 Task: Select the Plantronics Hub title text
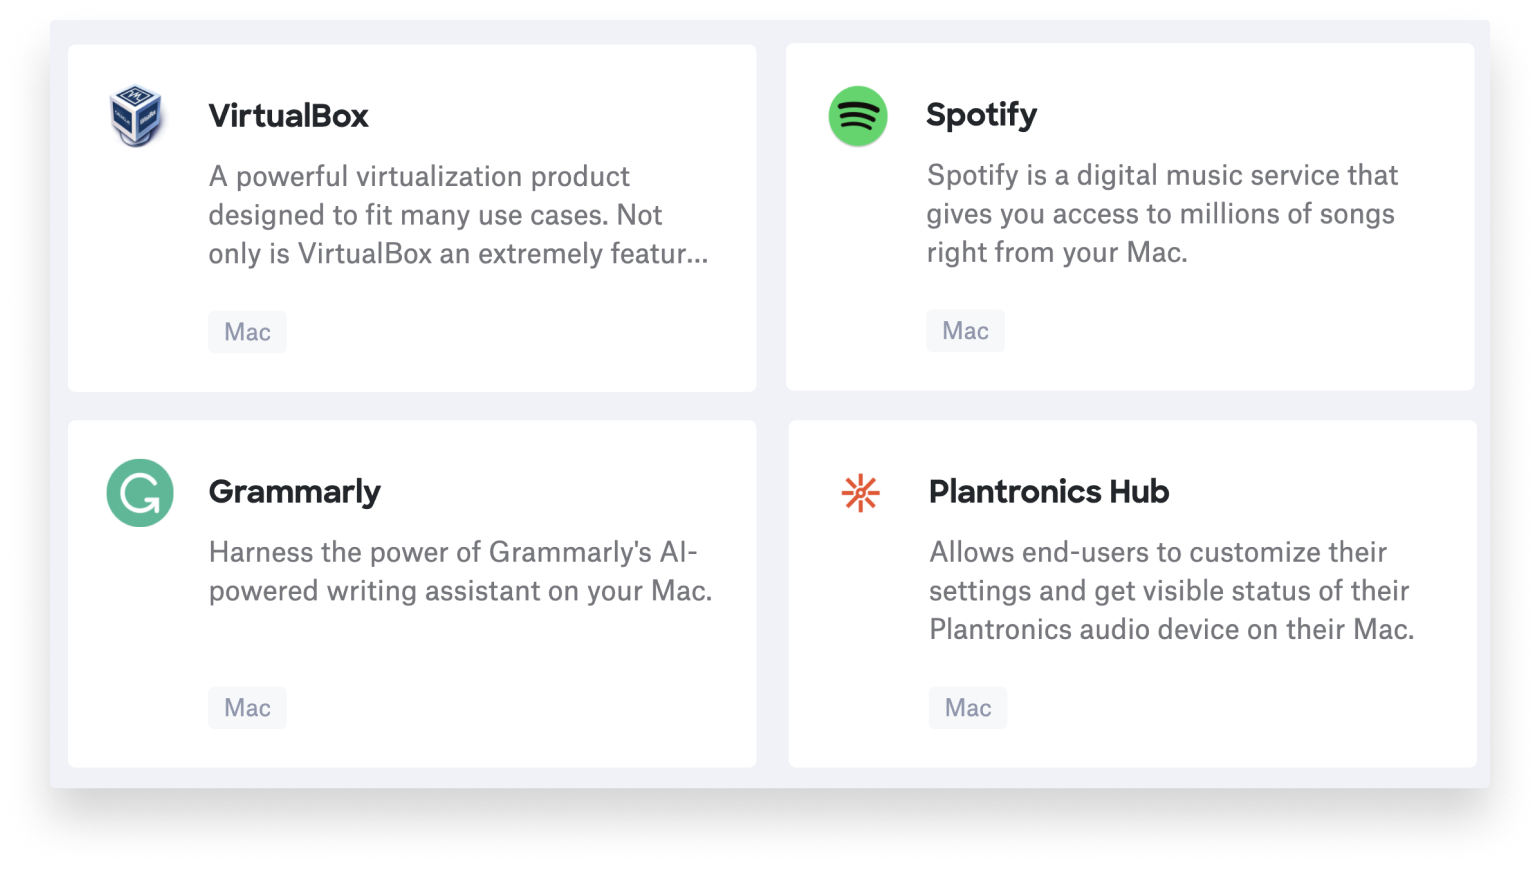point(1047,491)
